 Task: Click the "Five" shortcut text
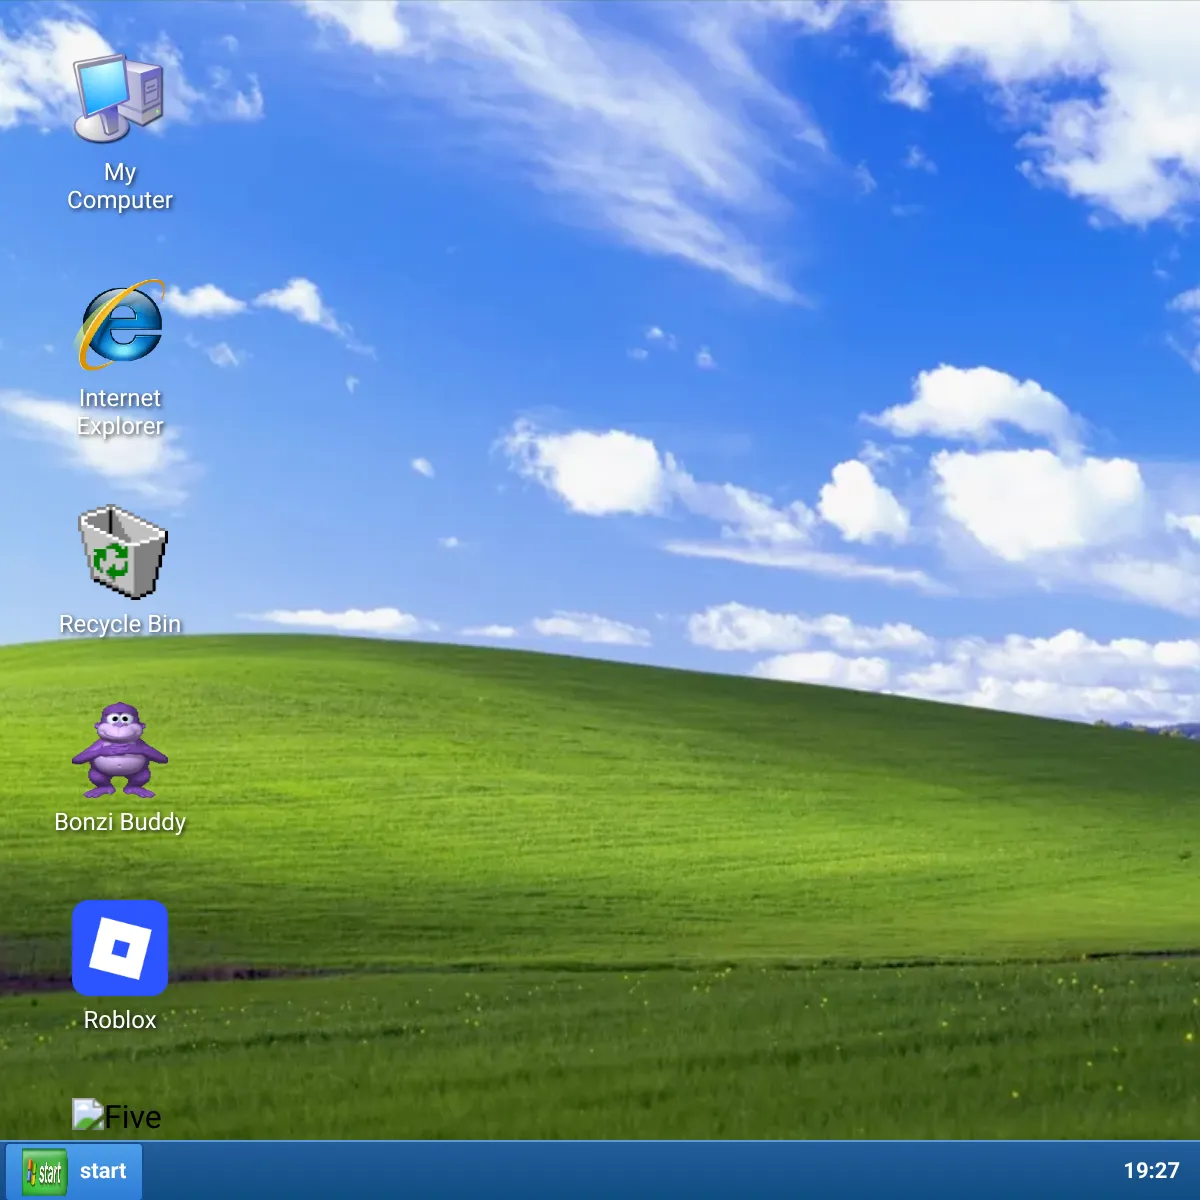(x=133, y=1117)
